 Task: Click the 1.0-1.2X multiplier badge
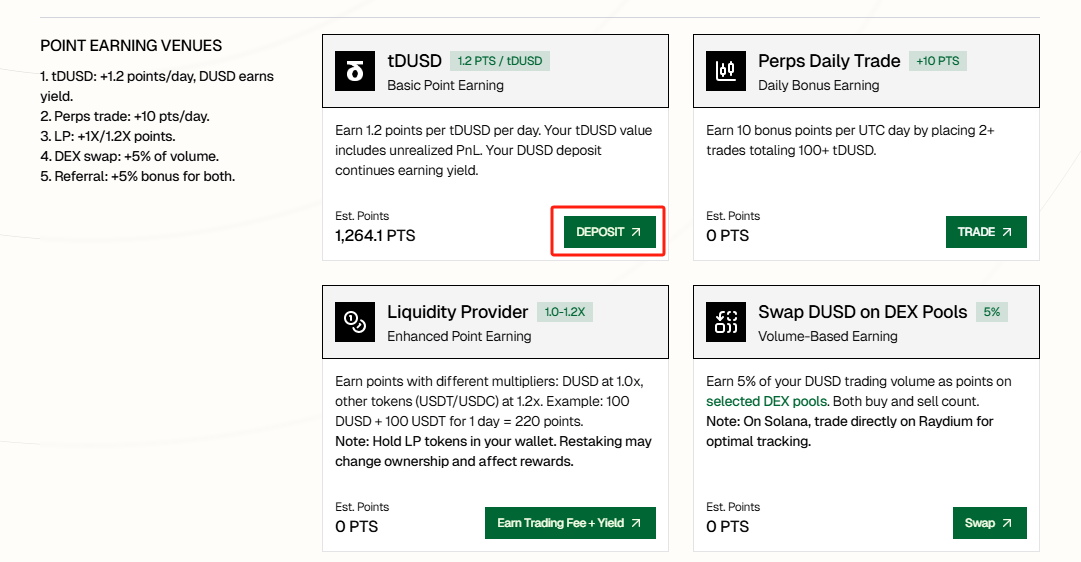coord(565,312)
